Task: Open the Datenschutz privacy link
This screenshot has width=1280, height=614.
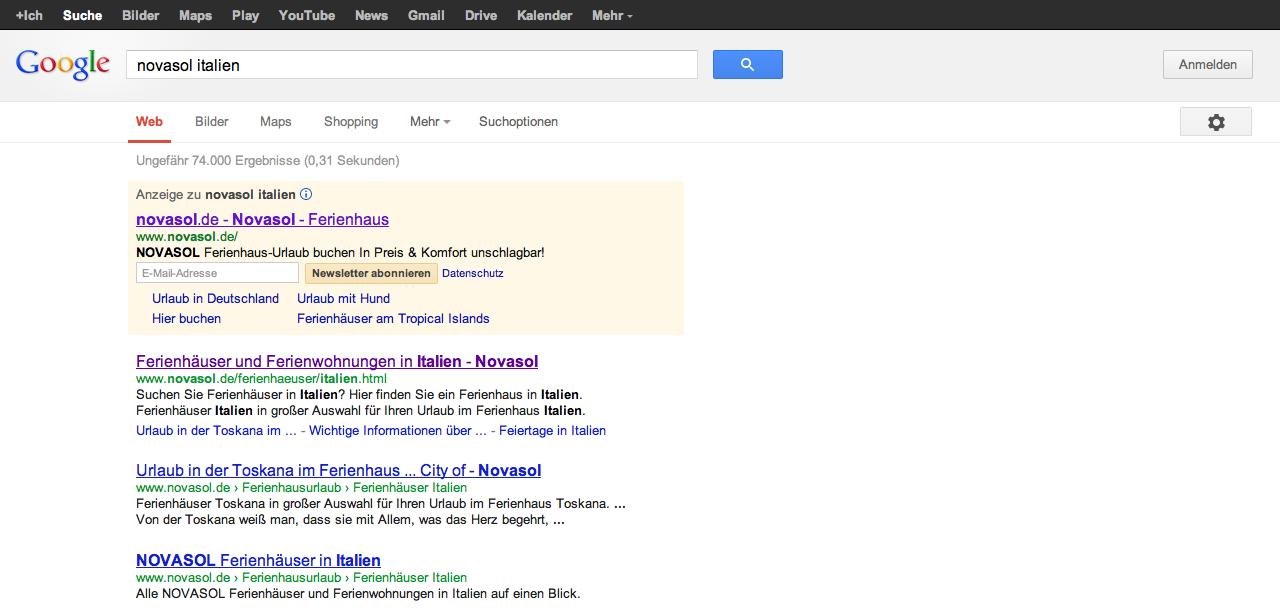Action: pos(473,273)
